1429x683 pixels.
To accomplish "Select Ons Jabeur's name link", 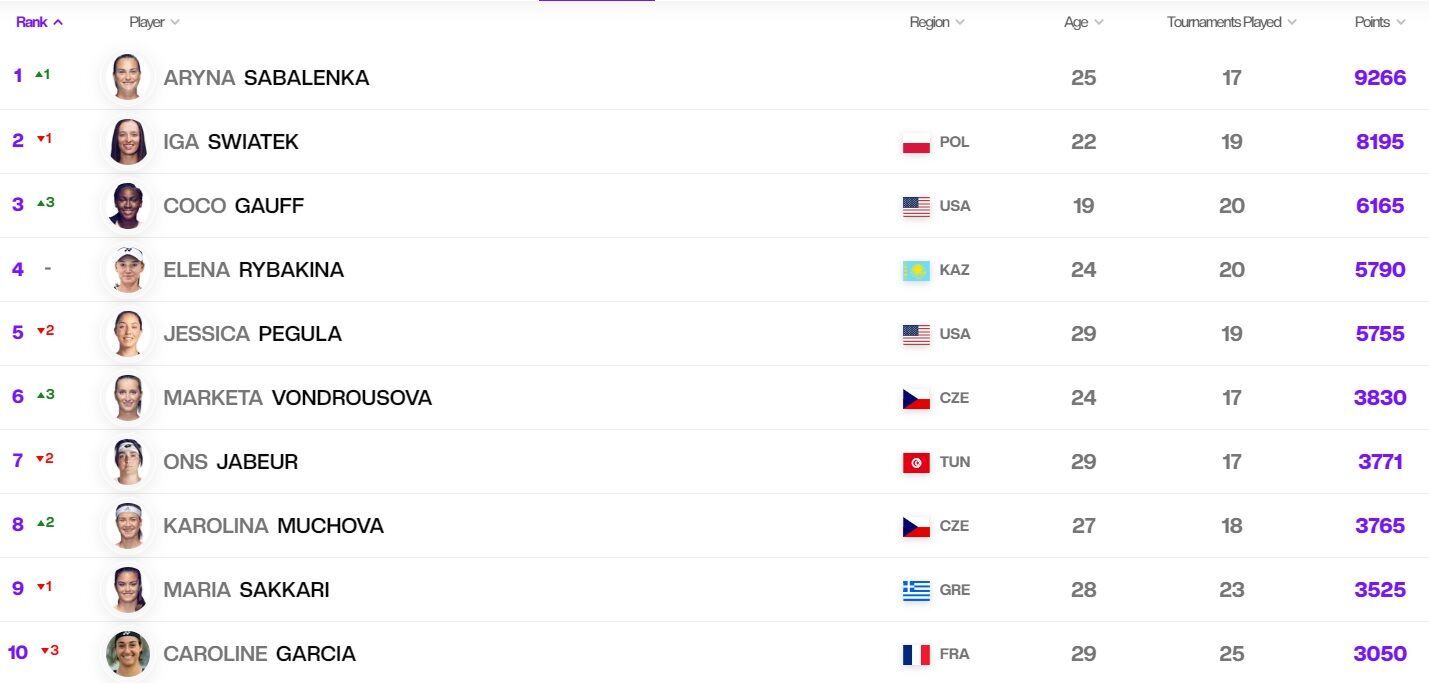I will 230,462.
